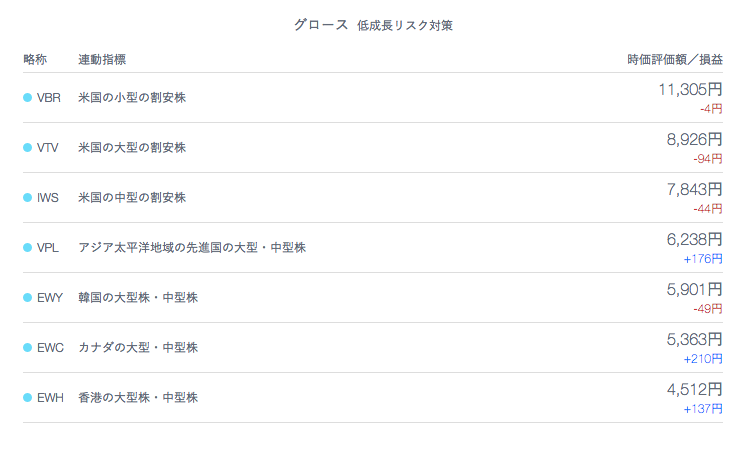Click アジア太平洋地域の先進国の大型・中型株 description
The width and height of the screenshot is (747, 455).
coord(192,248)
